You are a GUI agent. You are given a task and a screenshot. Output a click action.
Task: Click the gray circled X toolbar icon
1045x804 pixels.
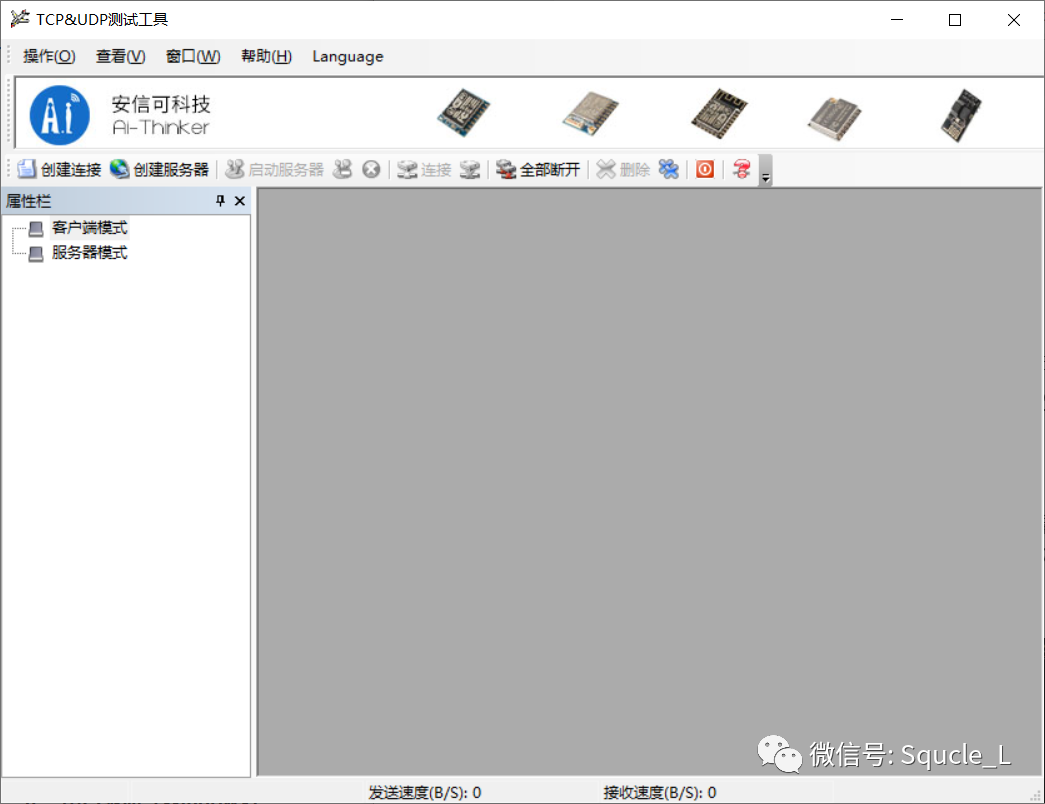[x=371, y=169]
